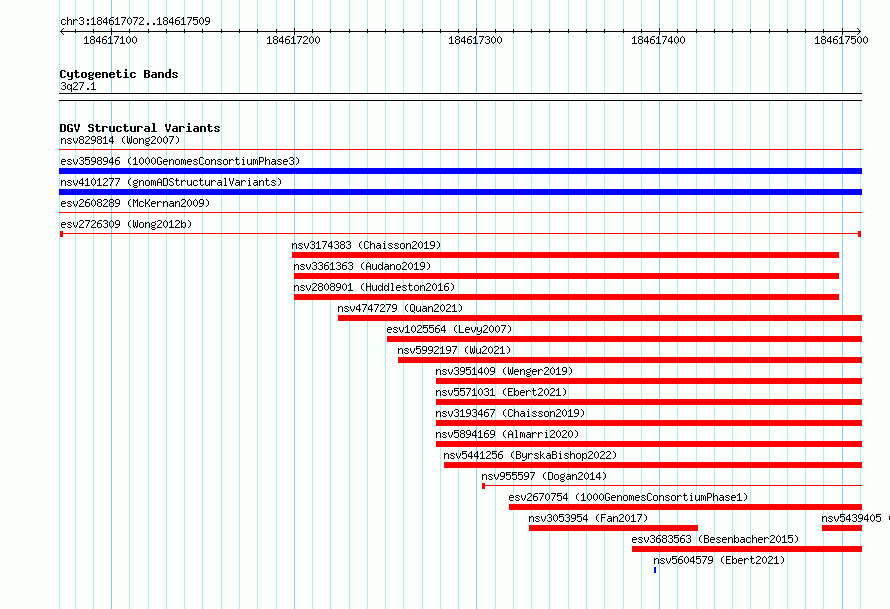Open nsv5894169 (Almarri2020) variant label
The height and width of the screenshot is (609, 890).
pos(507,434)
